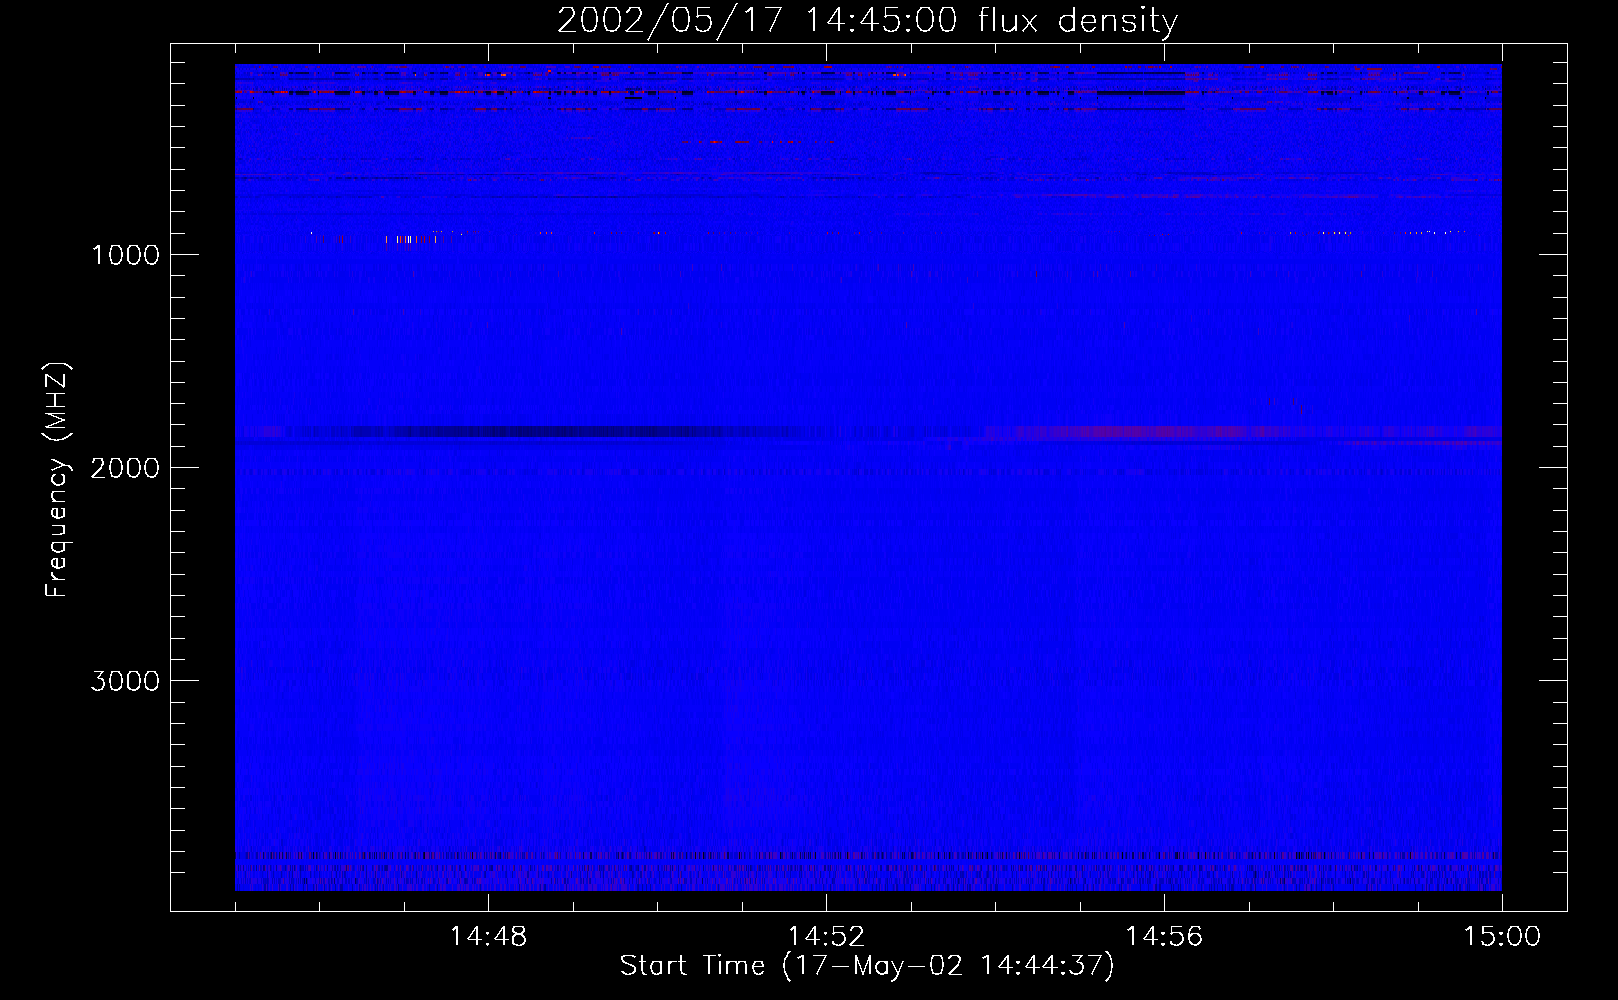Click the 14:52 time tick label
This screenshot has height=1000, width=1618.
826,937
